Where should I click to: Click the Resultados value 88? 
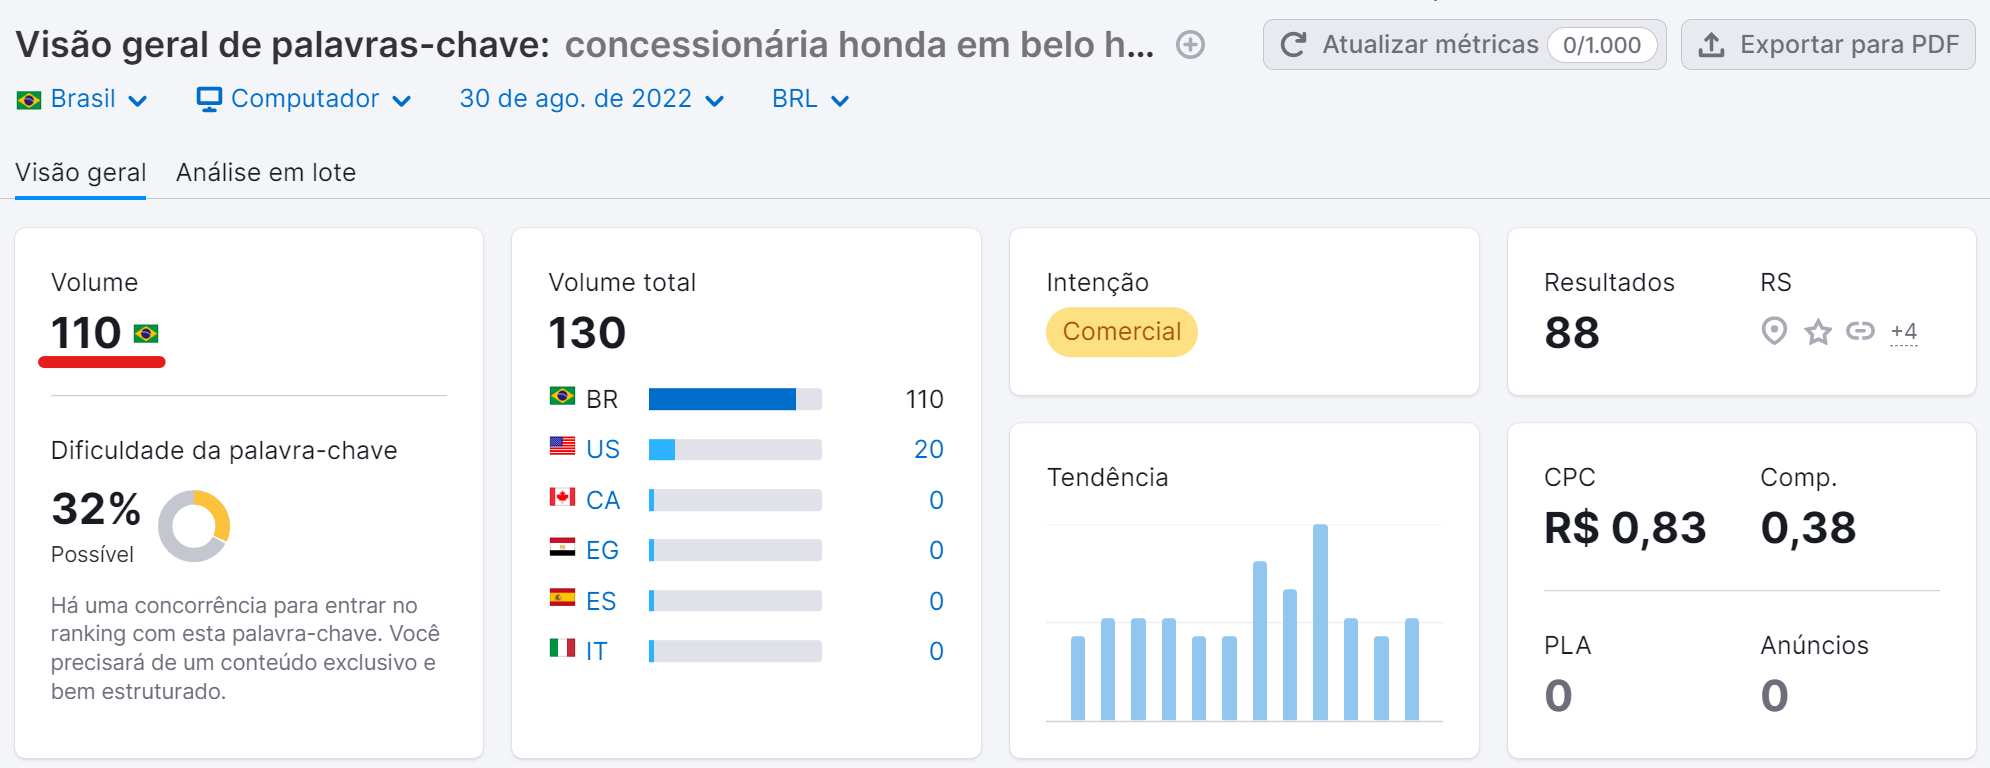coord(1572,333)
